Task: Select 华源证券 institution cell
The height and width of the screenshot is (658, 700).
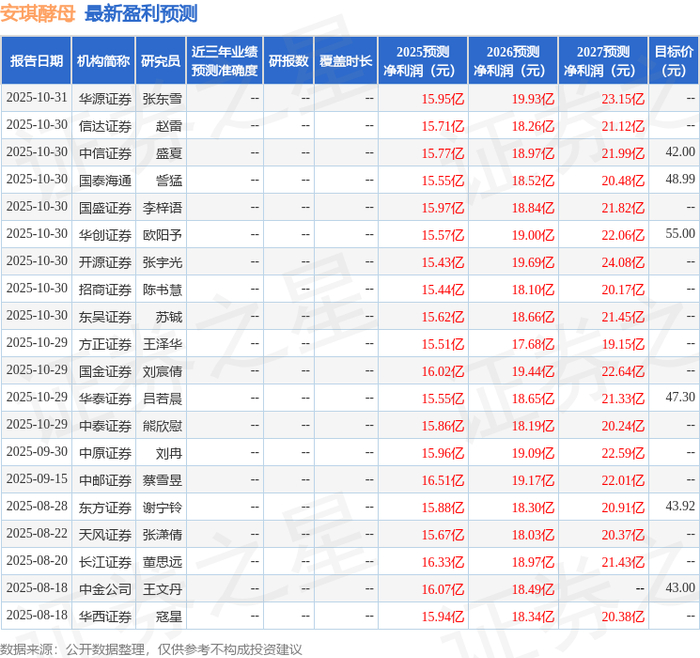Action: [x=105, y=99]
